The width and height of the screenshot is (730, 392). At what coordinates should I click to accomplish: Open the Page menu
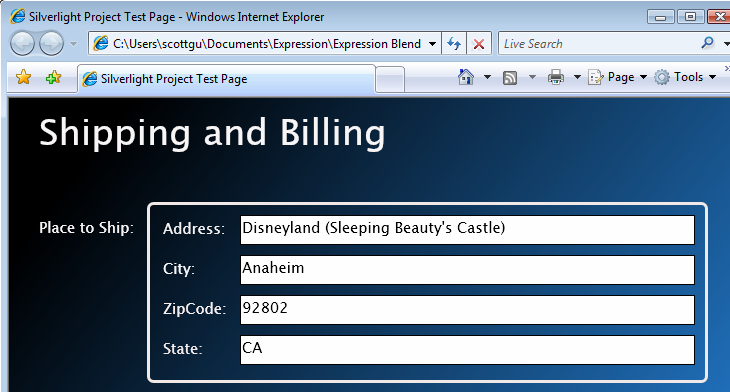618,77
